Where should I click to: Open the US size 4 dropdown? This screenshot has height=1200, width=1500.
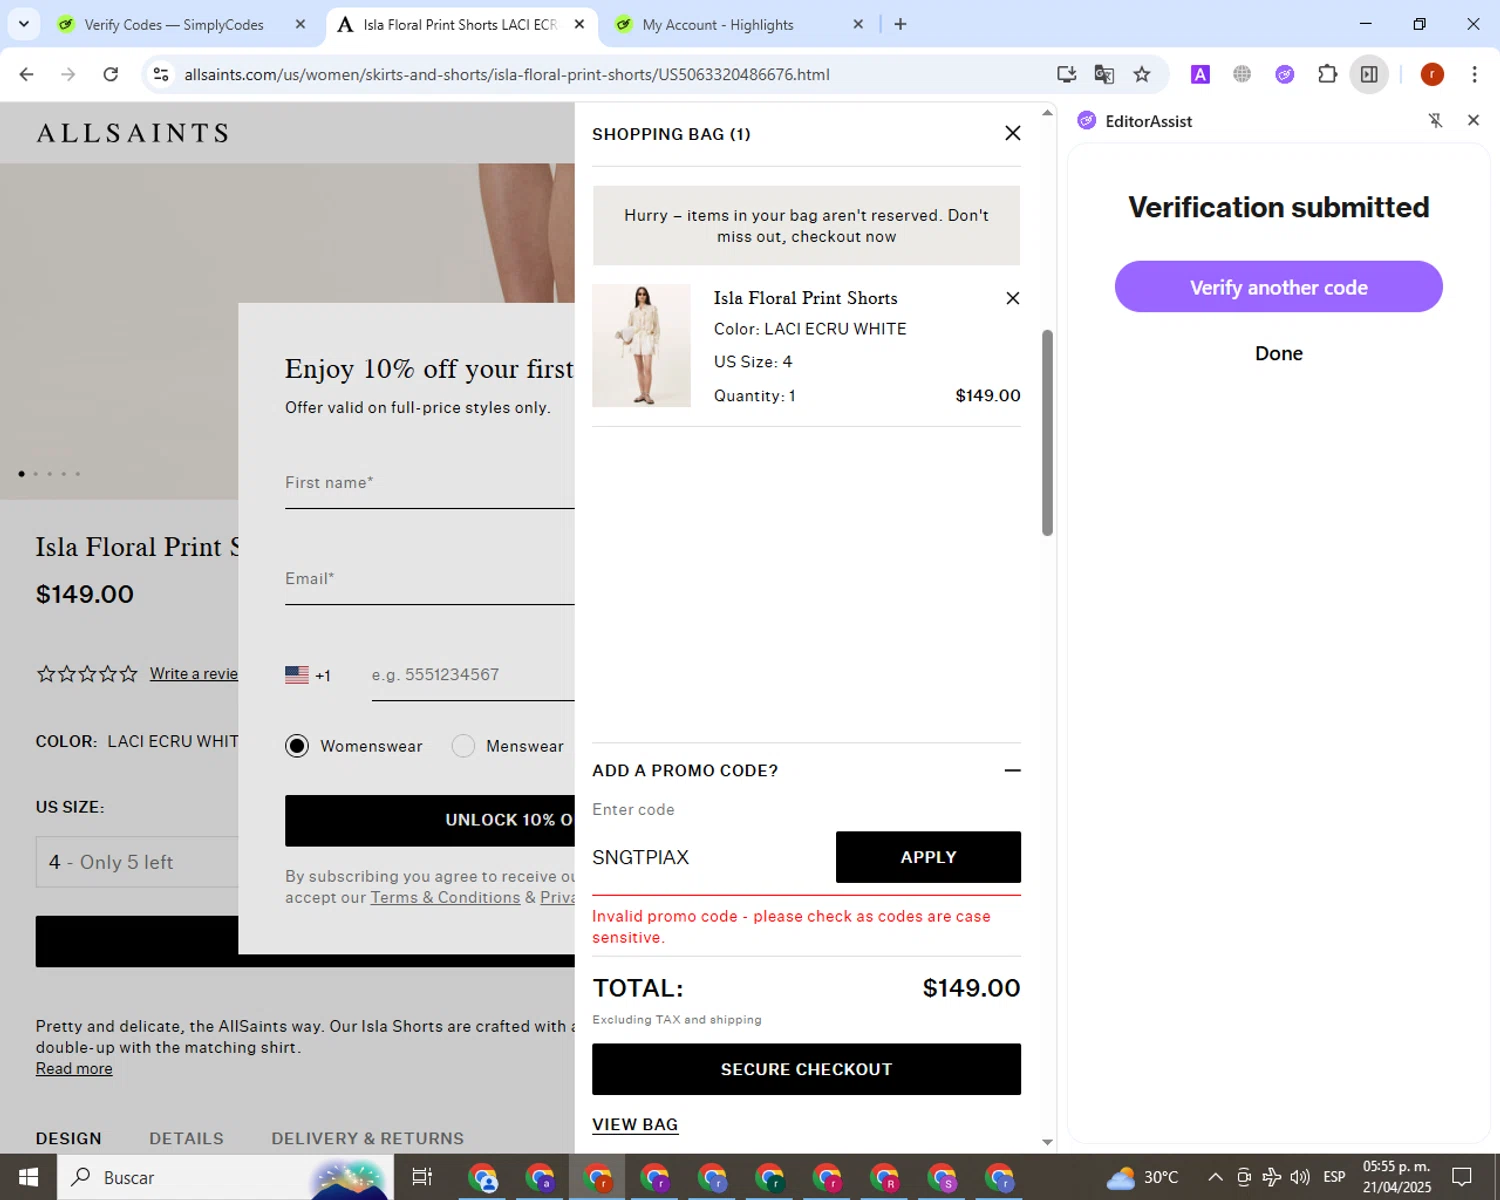click(x=137, y=862)
